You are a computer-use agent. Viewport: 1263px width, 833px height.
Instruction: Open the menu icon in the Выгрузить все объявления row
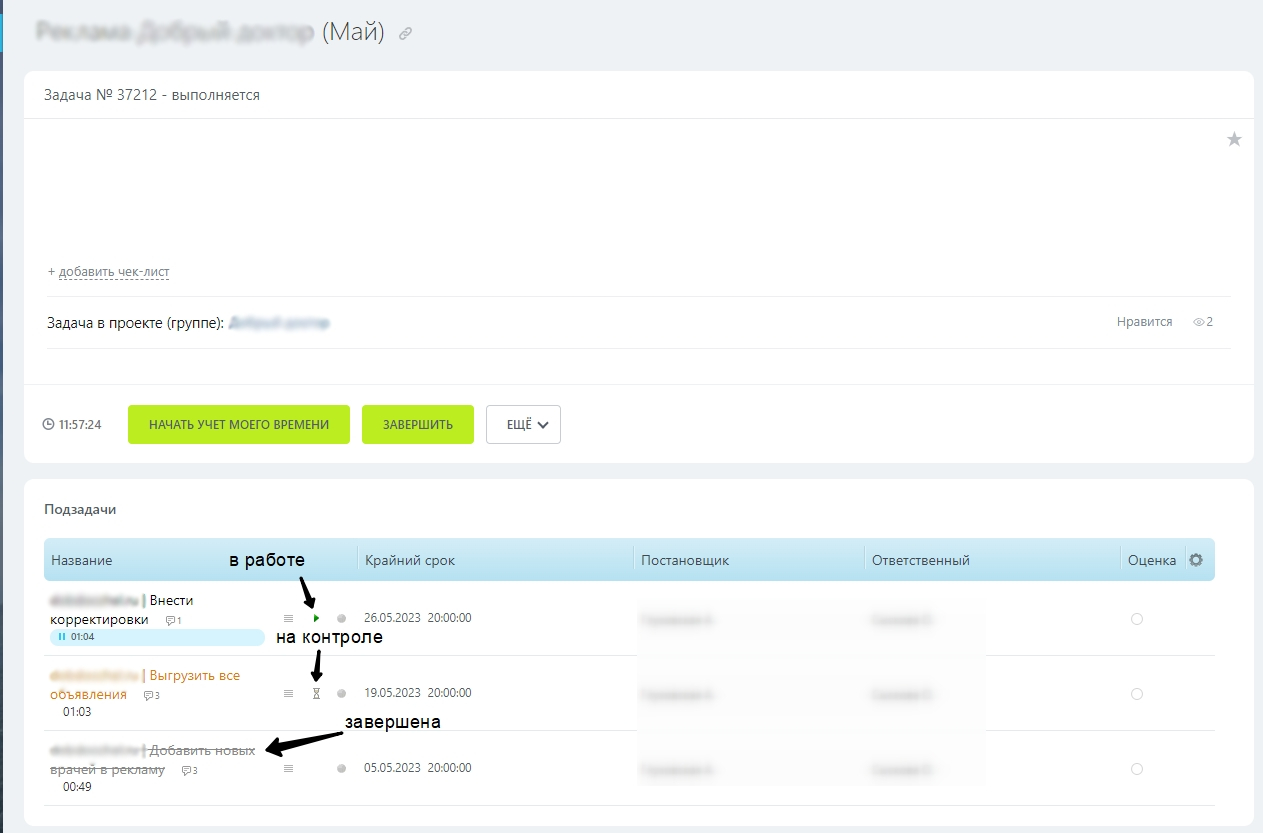(289, 693)
